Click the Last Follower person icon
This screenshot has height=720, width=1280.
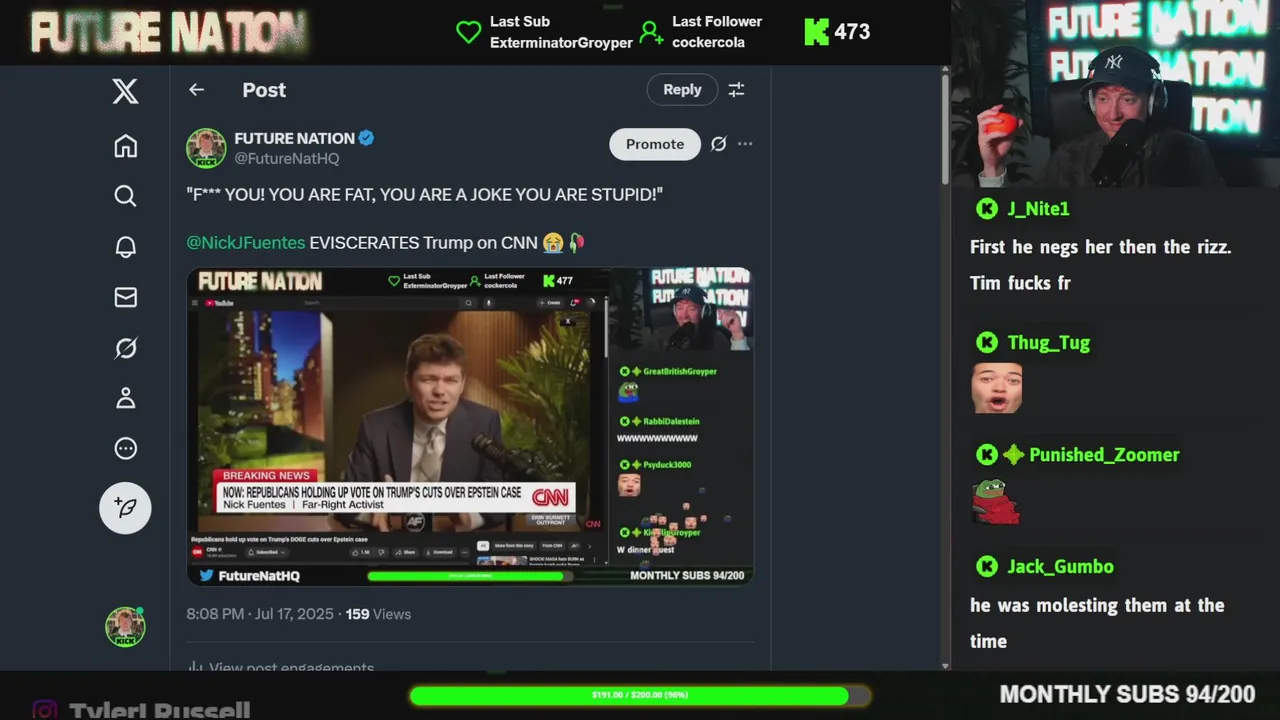pyautogui.click(x=651, y=33)
